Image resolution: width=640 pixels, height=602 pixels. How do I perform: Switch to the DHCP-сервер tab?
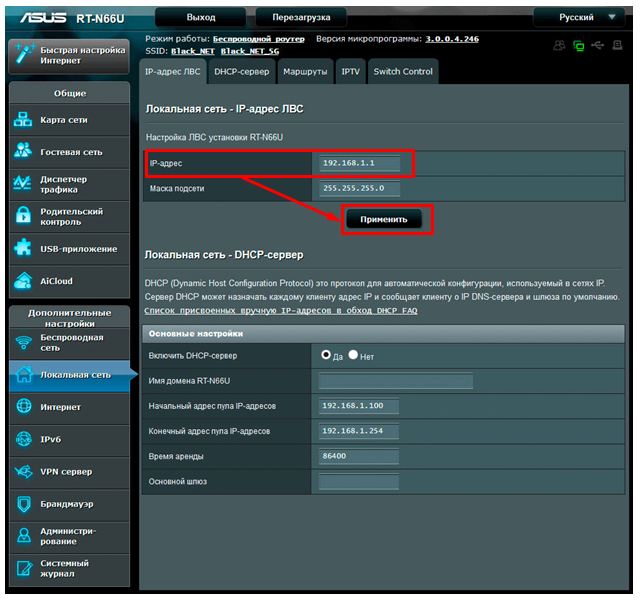pyautogui.click(x=242, y=71)
